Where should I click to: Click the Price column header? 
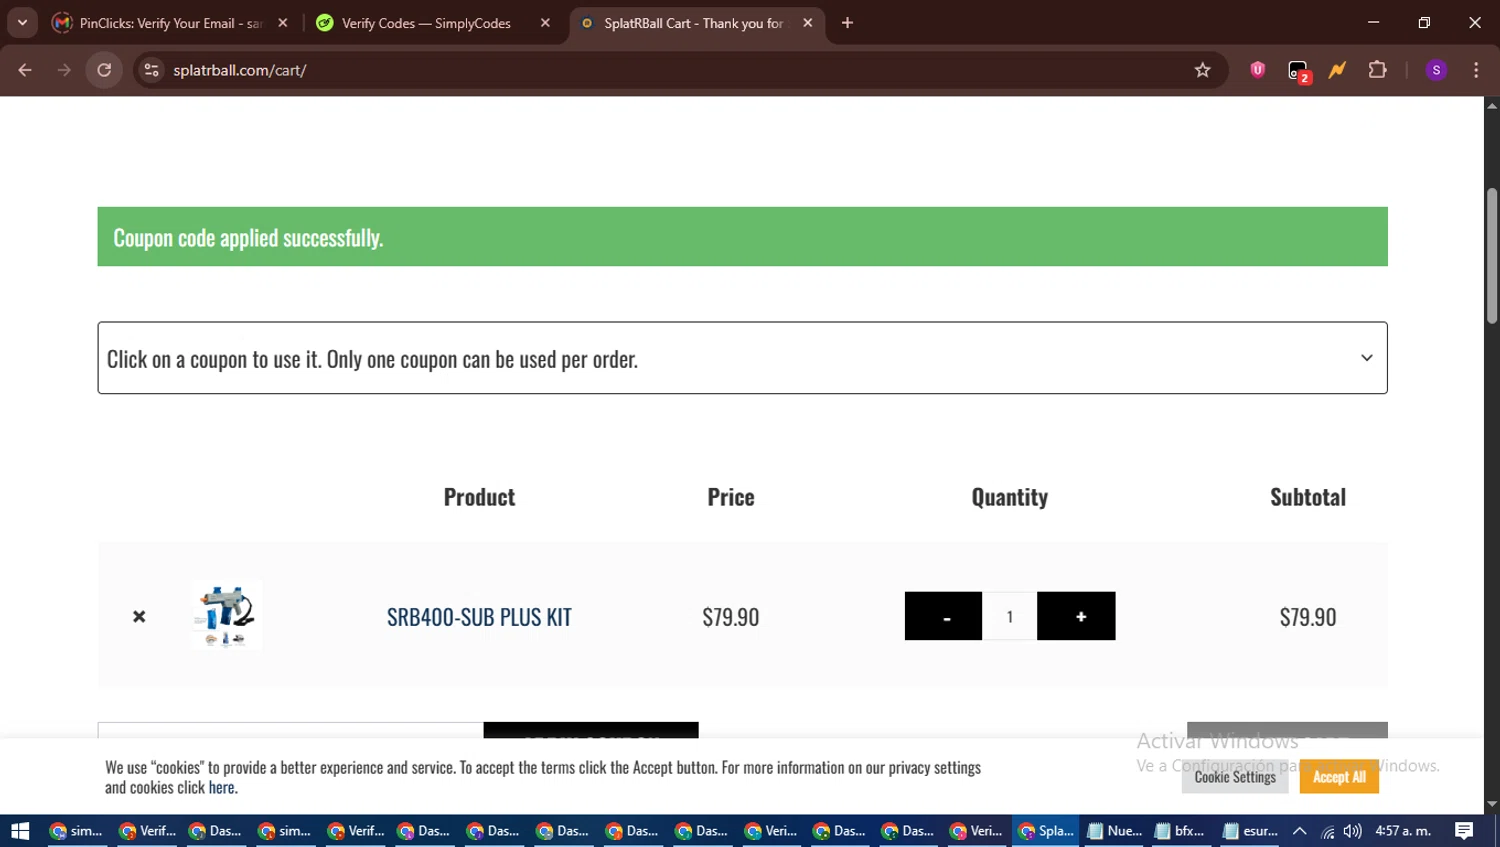tap(731, 497)
